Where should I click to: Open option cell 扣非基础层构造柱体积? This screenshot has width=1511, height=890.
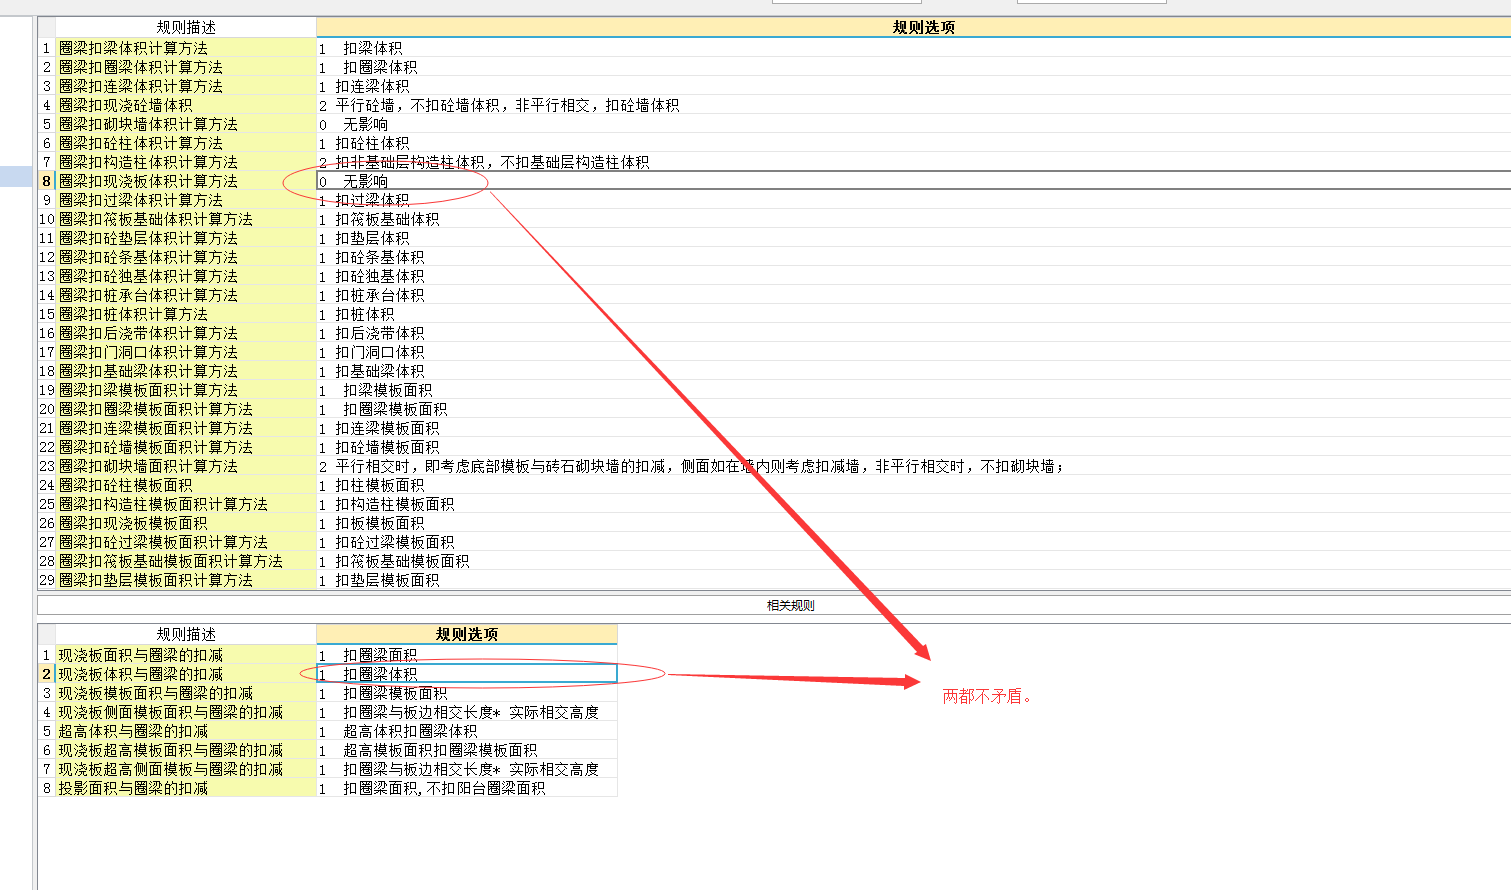tap(913, 162)
